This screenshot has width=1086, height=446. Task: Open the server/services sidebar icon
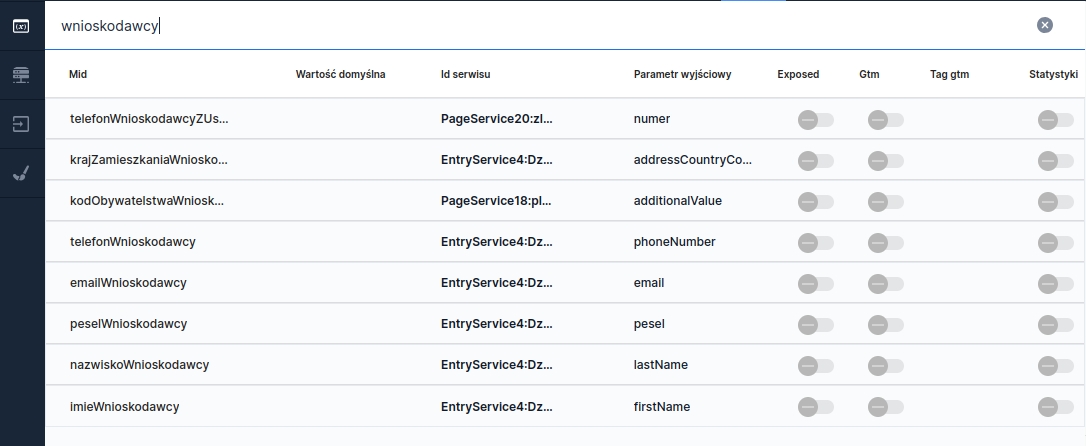(x=21, y=75)
